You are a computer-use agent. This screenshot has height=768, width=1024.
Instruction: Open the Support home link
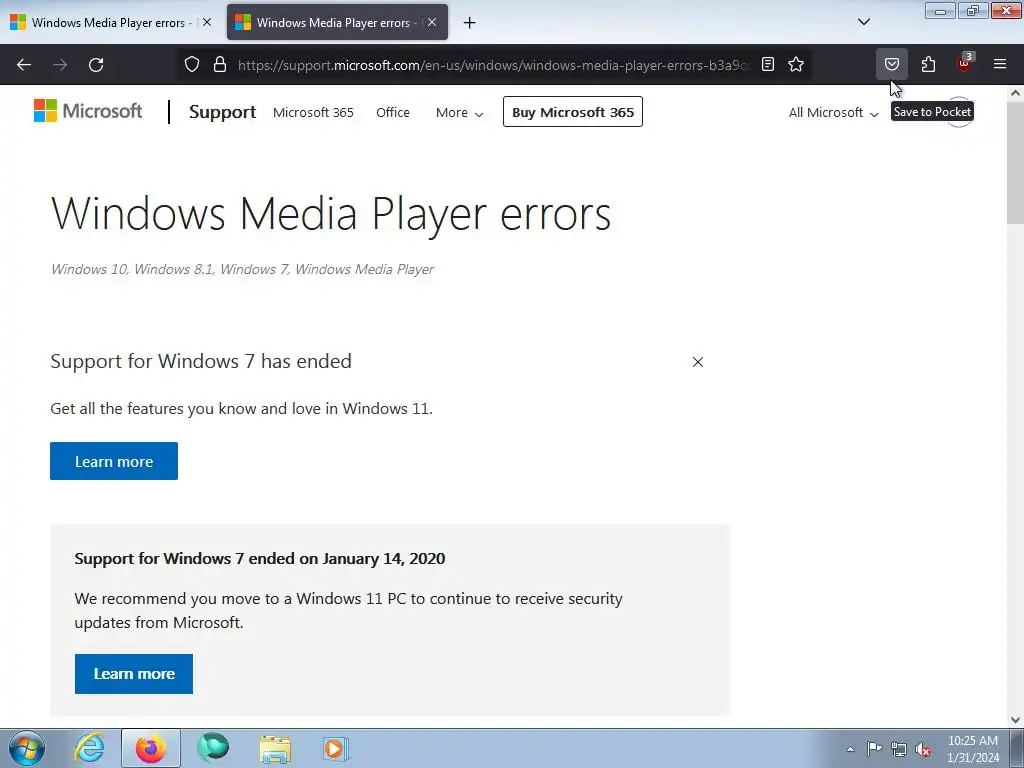coord(222,112)
